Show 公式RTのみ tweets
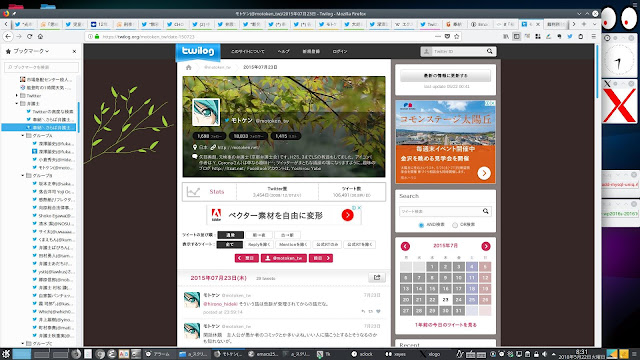 (327, 244)
